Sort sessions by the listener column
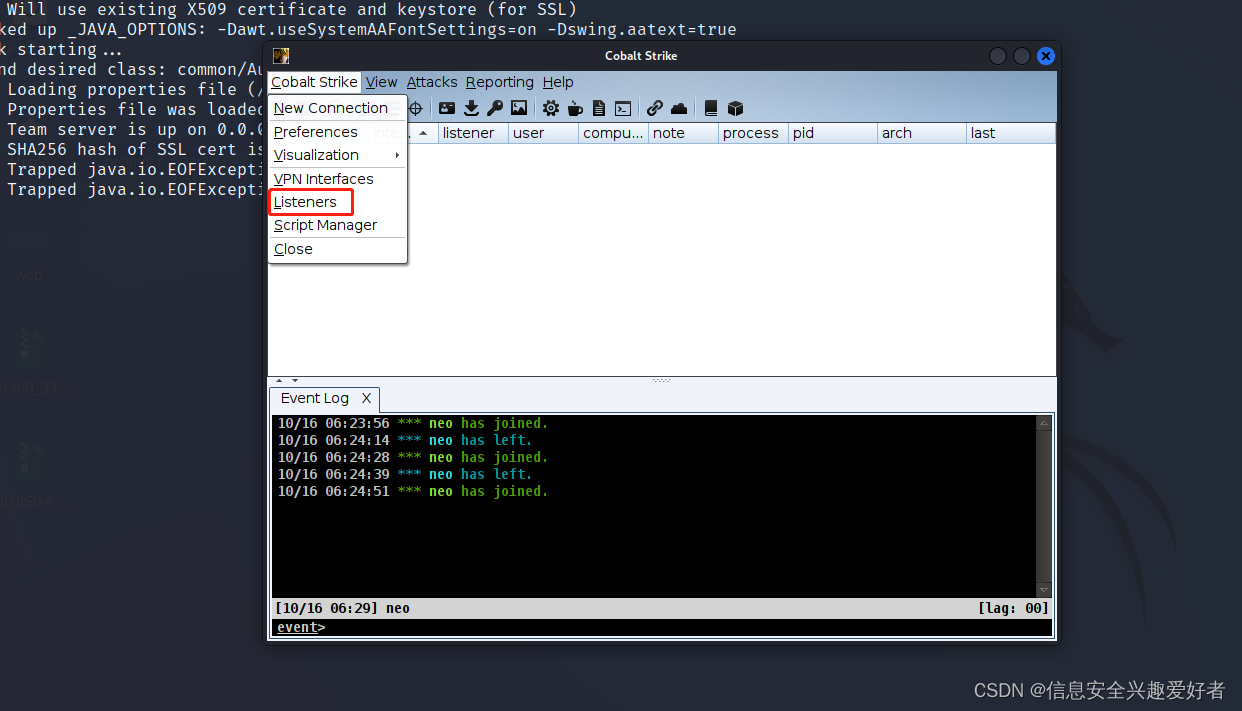The image size is (1242, 711). coord(473,133)
